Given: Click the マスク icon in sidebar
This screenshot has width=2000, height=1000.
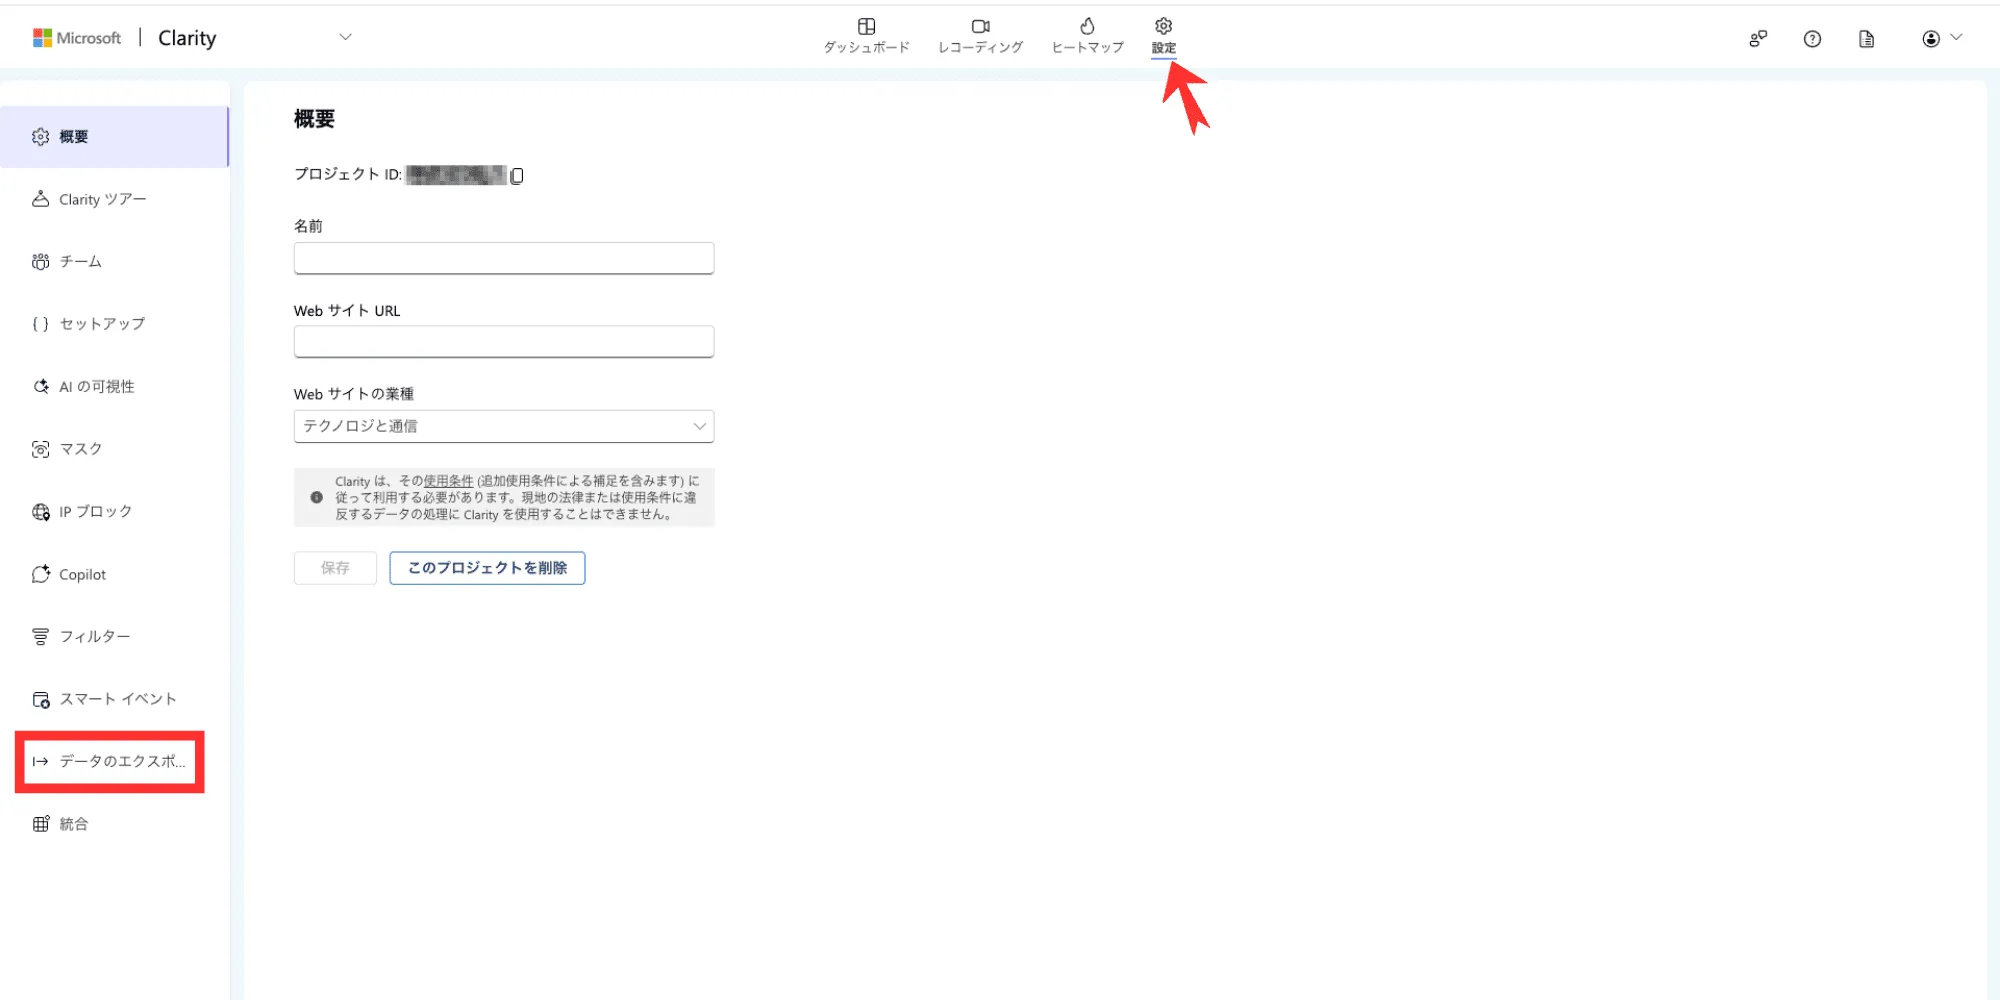Looking at the screenshot, I should coord(40,449).
